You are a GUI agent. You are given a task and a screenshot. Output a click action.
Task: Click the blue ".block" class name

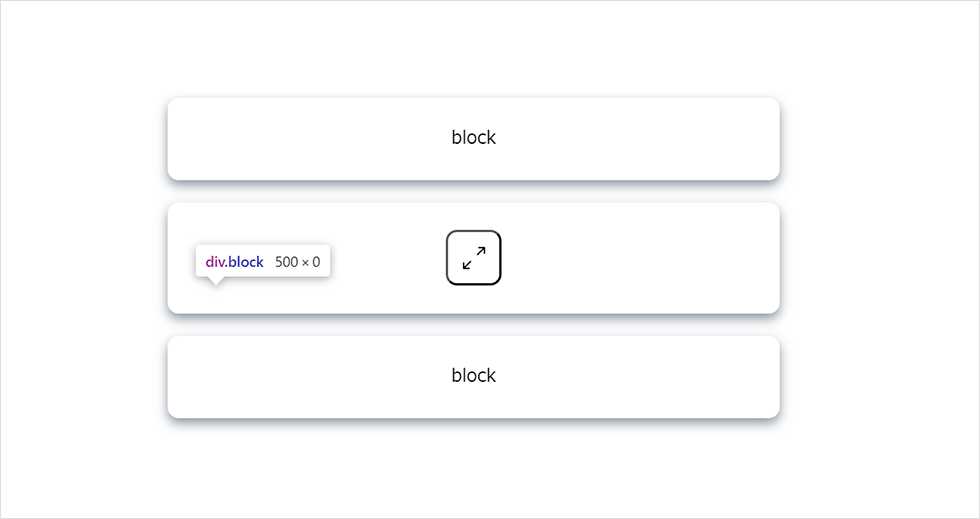245,262
